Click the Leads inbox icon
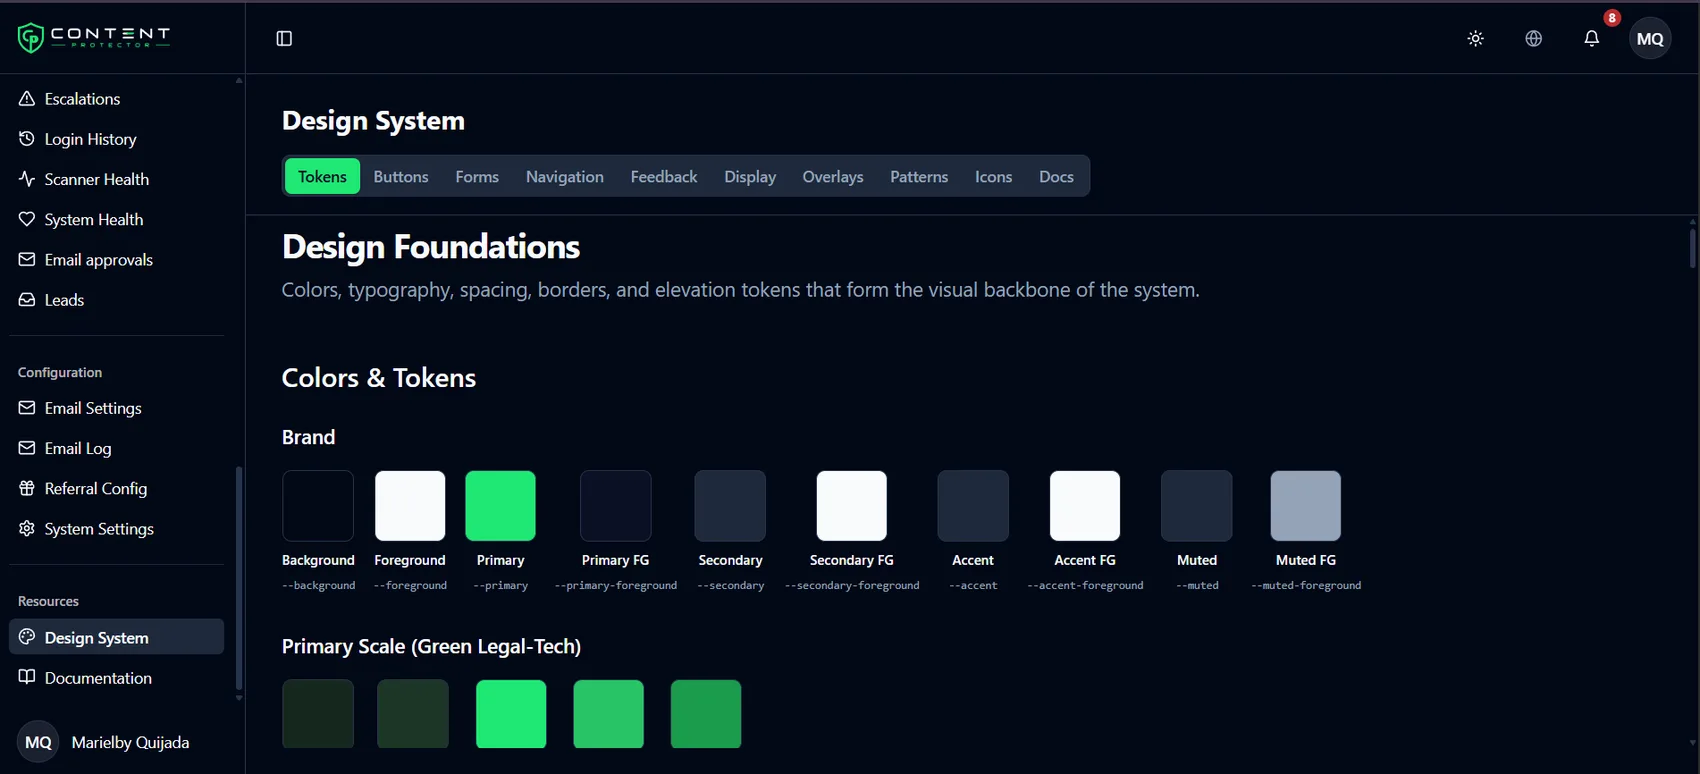This screenshot has height=774, width=1700. click(27, 300)
